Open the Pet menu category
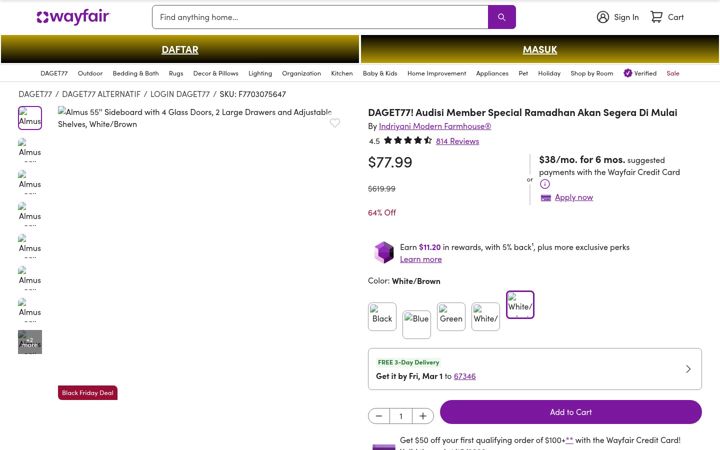The image size is (720, 450). click(x=523, y=73)
